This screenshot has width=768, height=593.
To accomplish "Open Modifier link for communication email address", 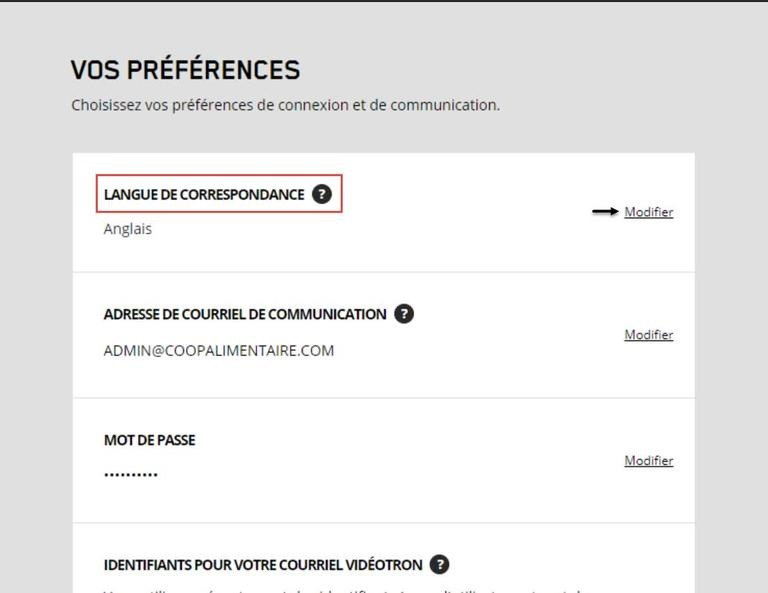I will (x=648, y=335).
